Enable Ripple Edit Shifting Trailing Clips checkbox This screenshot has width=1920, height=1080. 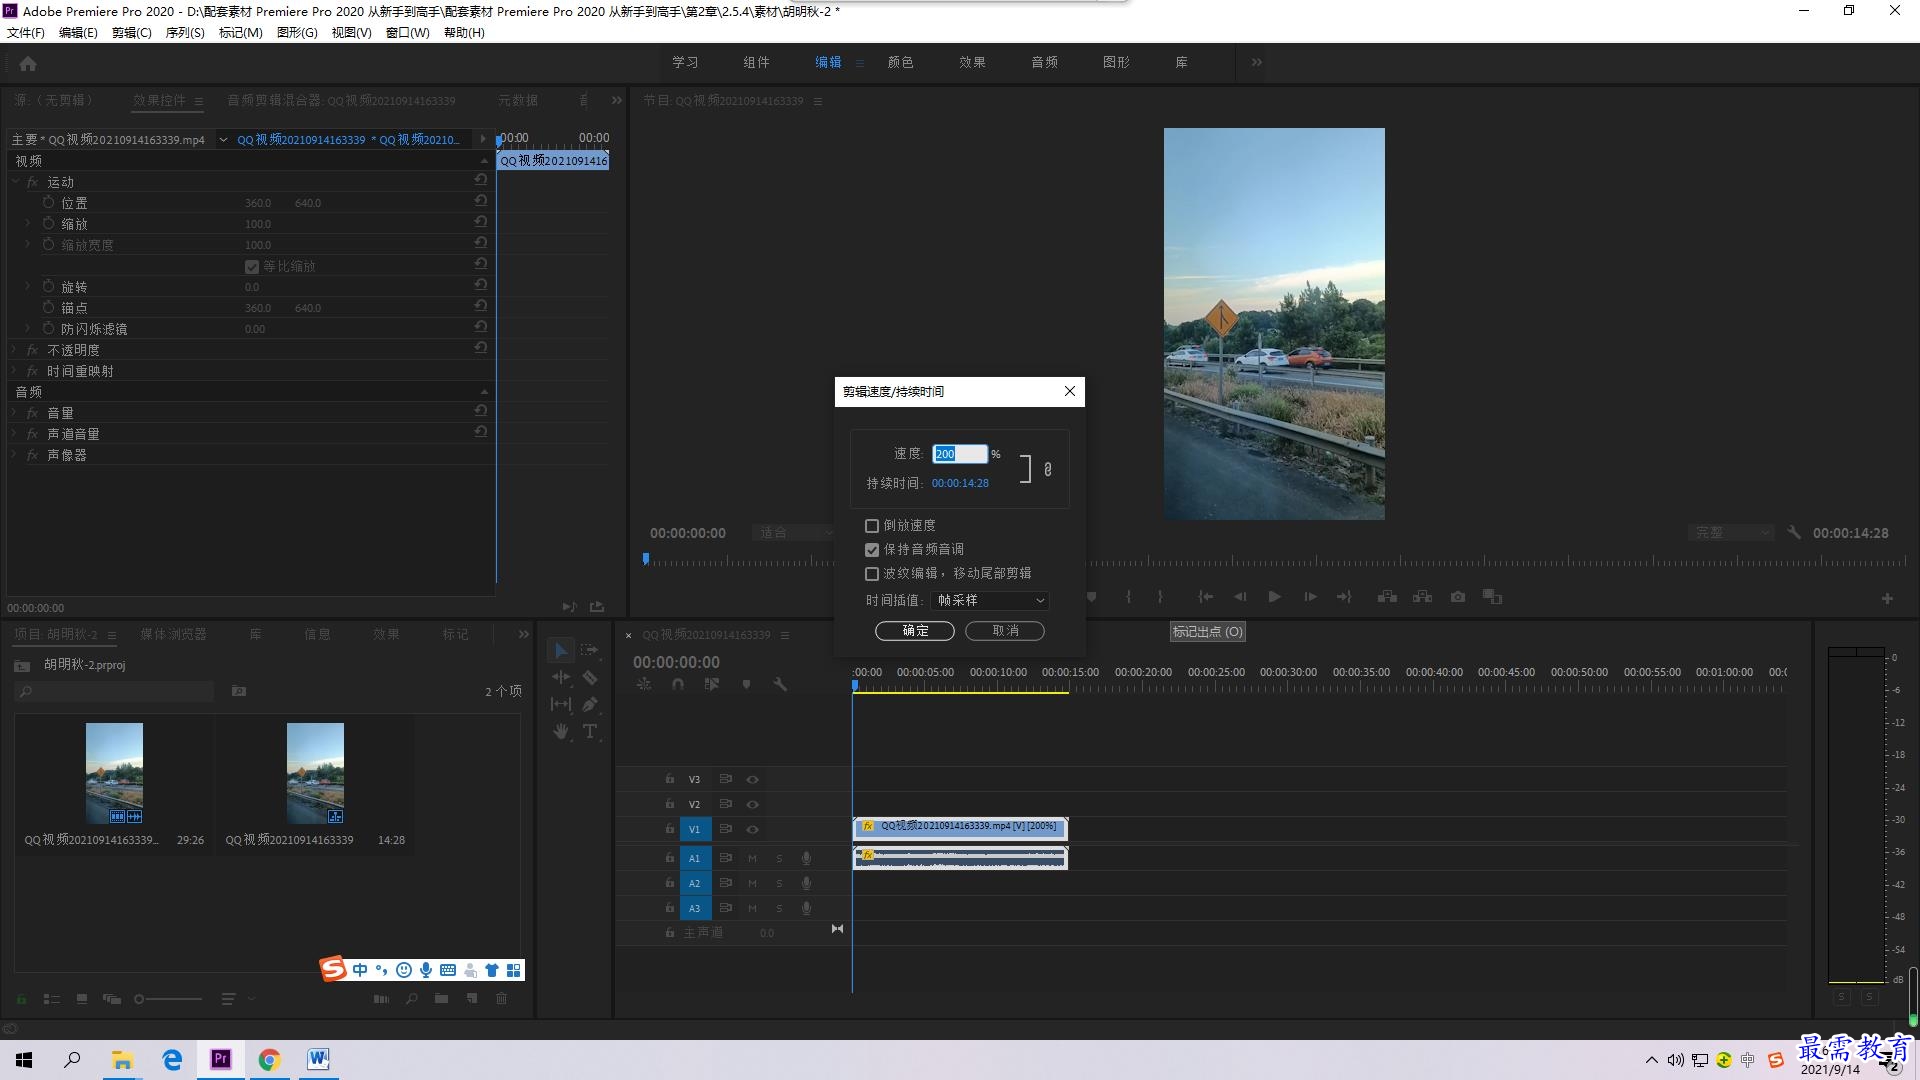pyautogui.click(x=872, y=574)
